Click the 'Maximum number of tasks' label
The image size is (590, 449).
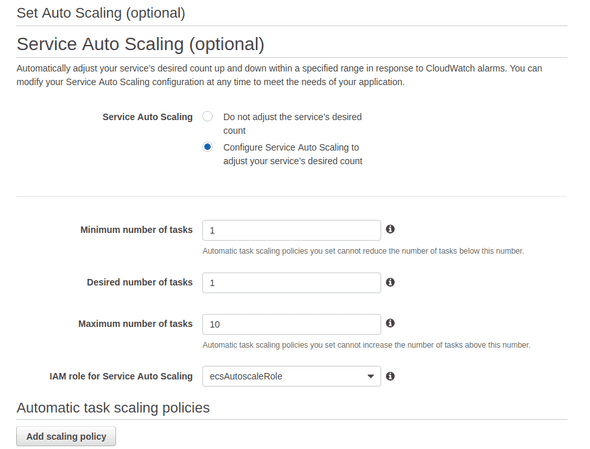point(135,324)
